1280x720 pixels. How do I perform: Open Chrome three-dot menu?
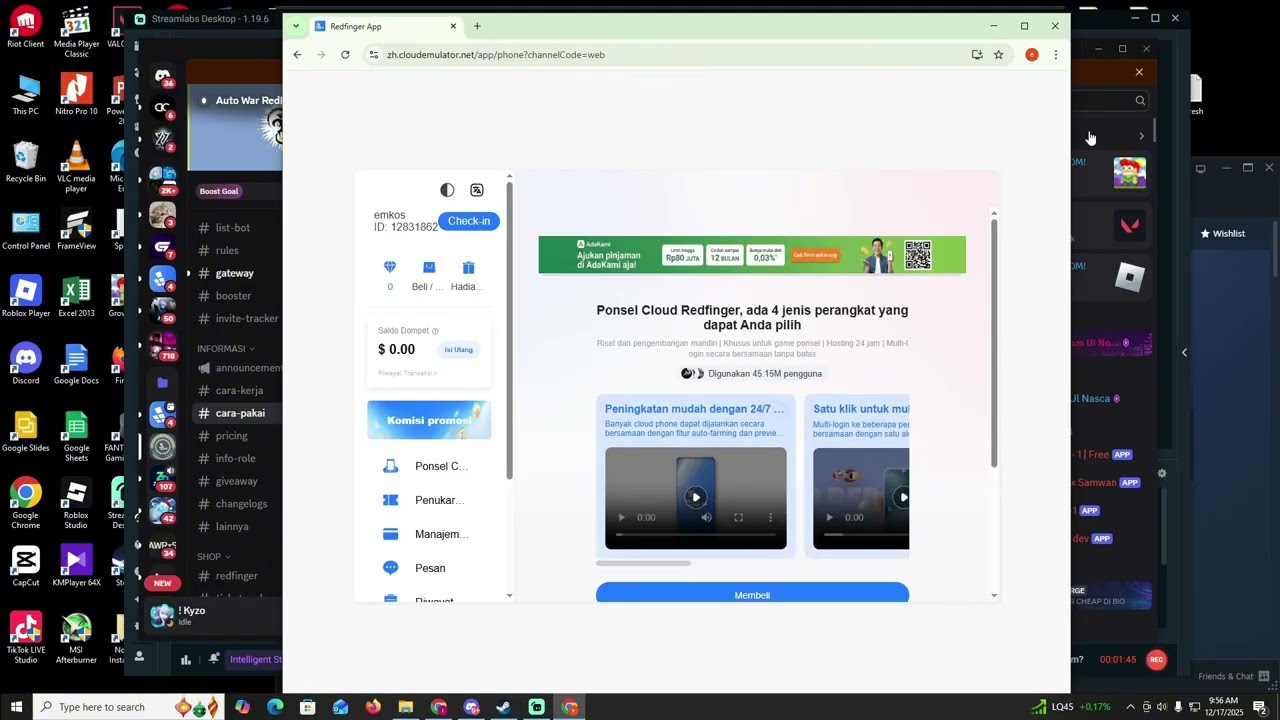click(x=1055, y=55)
